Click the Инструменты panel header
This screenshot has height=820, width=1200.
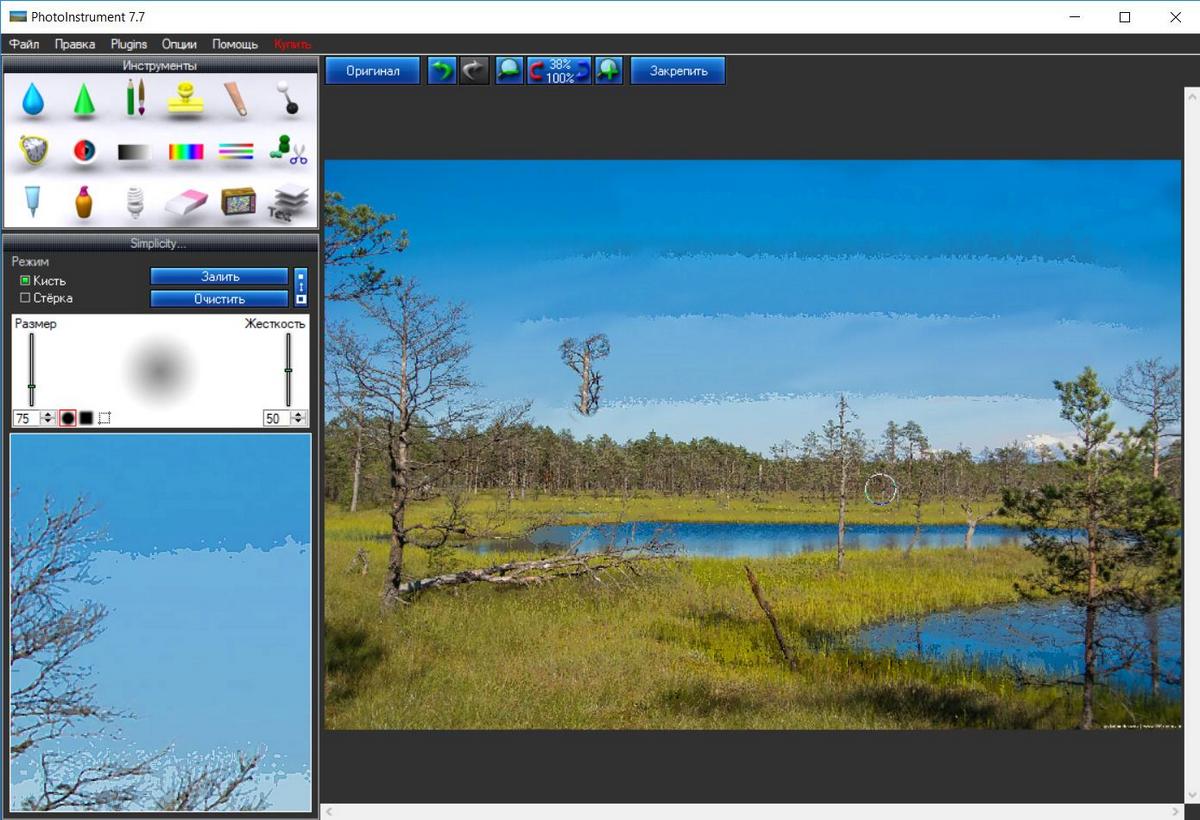(160, 65)
